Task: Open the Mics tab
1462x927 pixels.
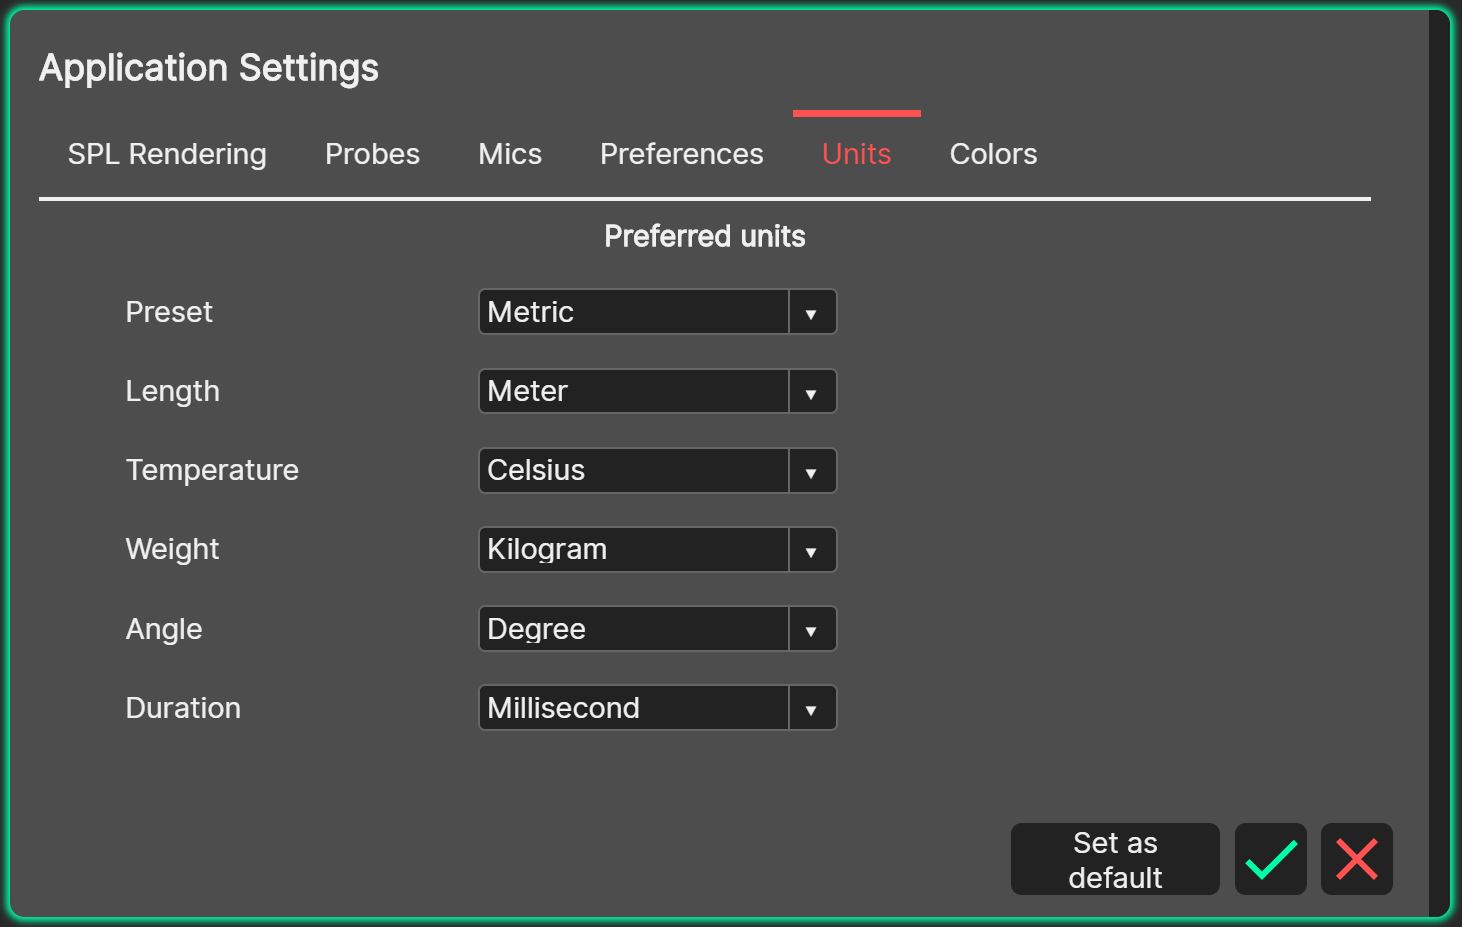Action: click(509, 154)
